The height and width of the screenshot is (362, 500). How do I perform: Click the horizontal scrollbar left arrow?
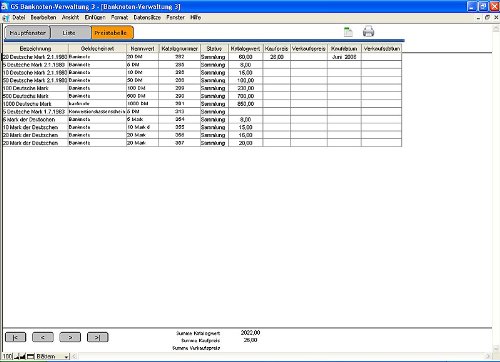74,356
